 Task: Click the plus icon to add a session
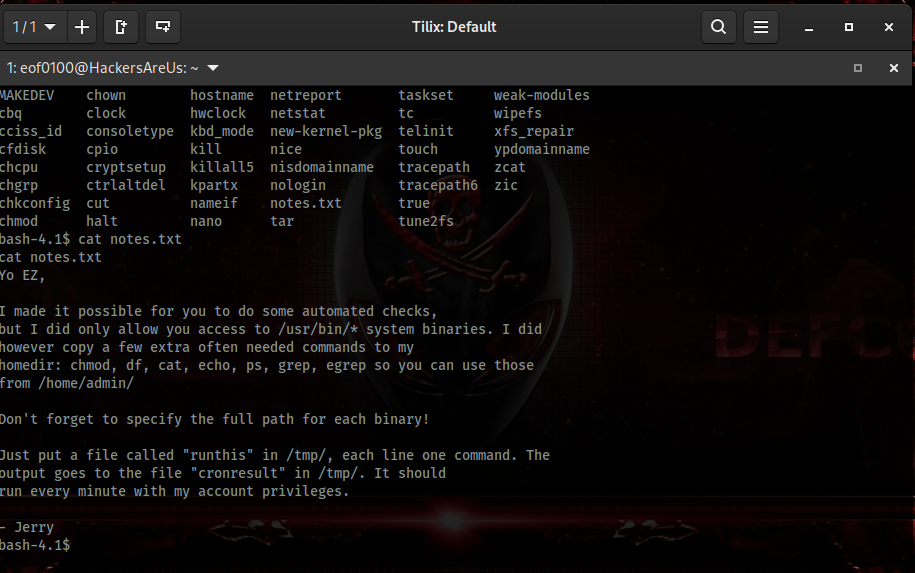[x=82, y=27]
